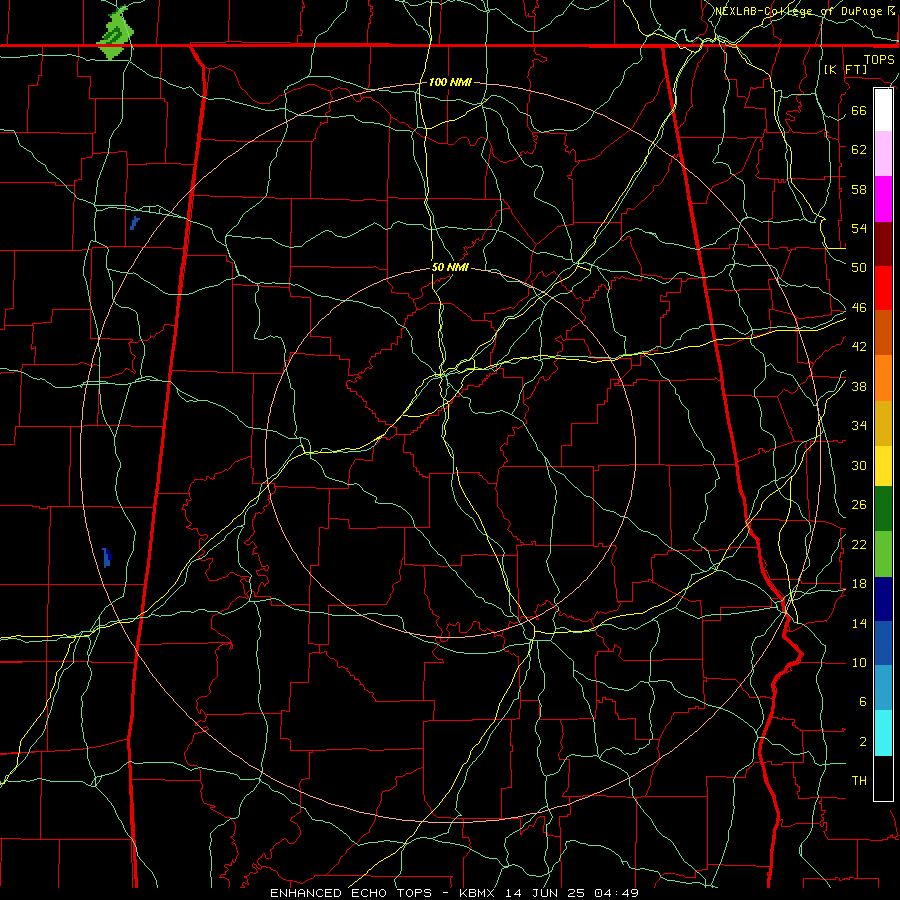This screenshot has height=900, width=900.
Task: Select the dark green legend swatch
Action: point(883,508)
